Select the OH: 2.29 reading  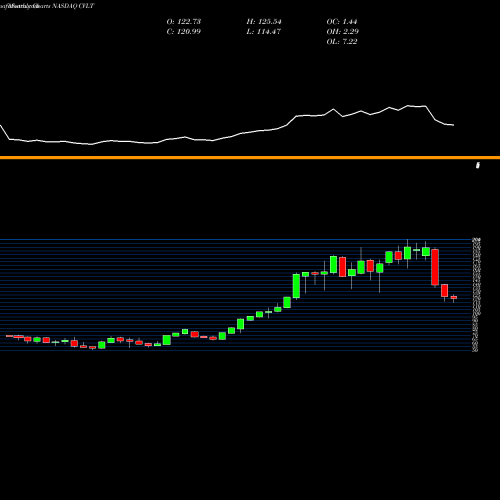tap(343, 32)
